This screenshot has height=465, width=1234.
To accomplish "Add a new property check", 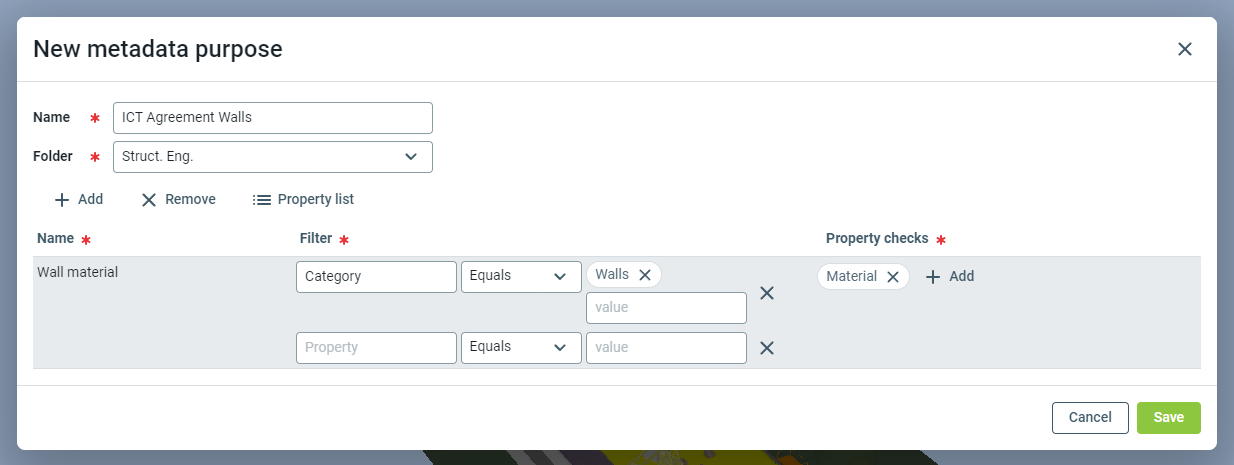I will [949, 277].
